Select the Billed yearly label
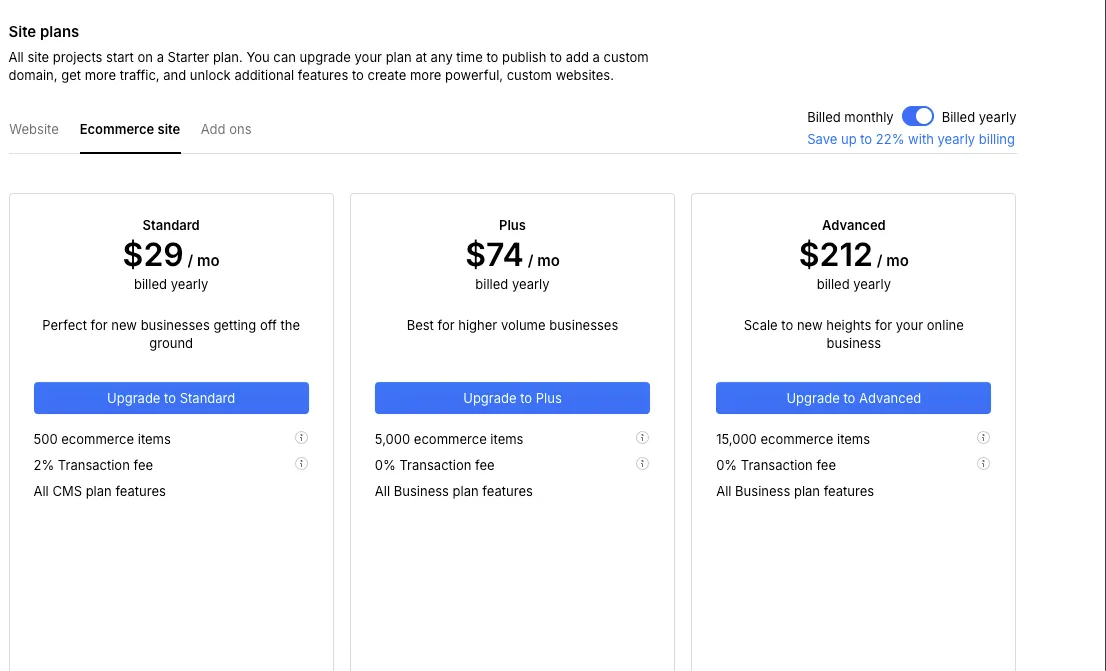The height and width of the screenshot is (671, 1106). pos(978,117)
